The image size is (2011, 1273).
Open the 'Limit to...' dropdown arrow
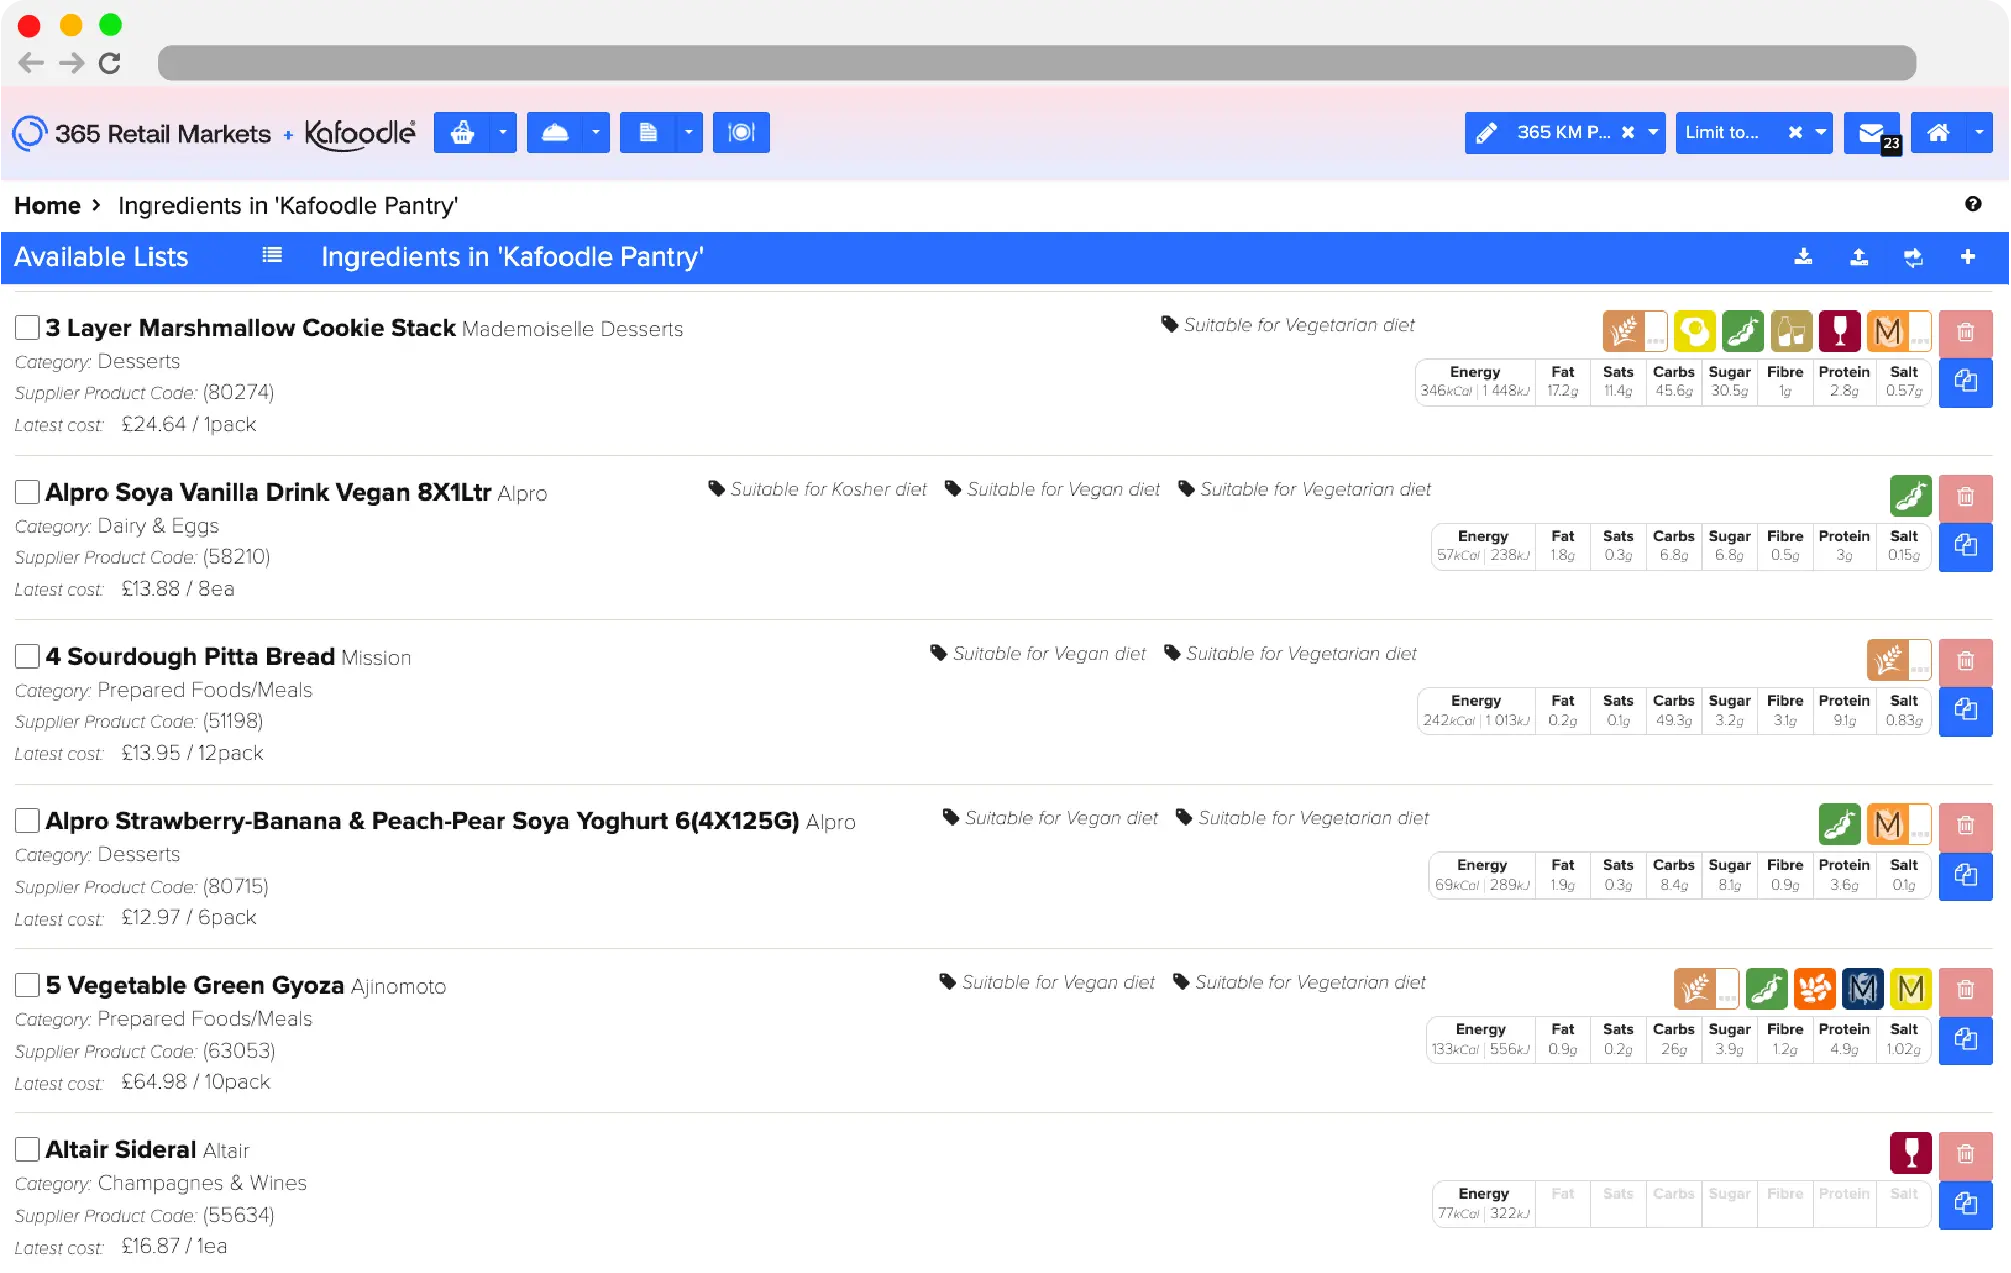pos(1821,132)
